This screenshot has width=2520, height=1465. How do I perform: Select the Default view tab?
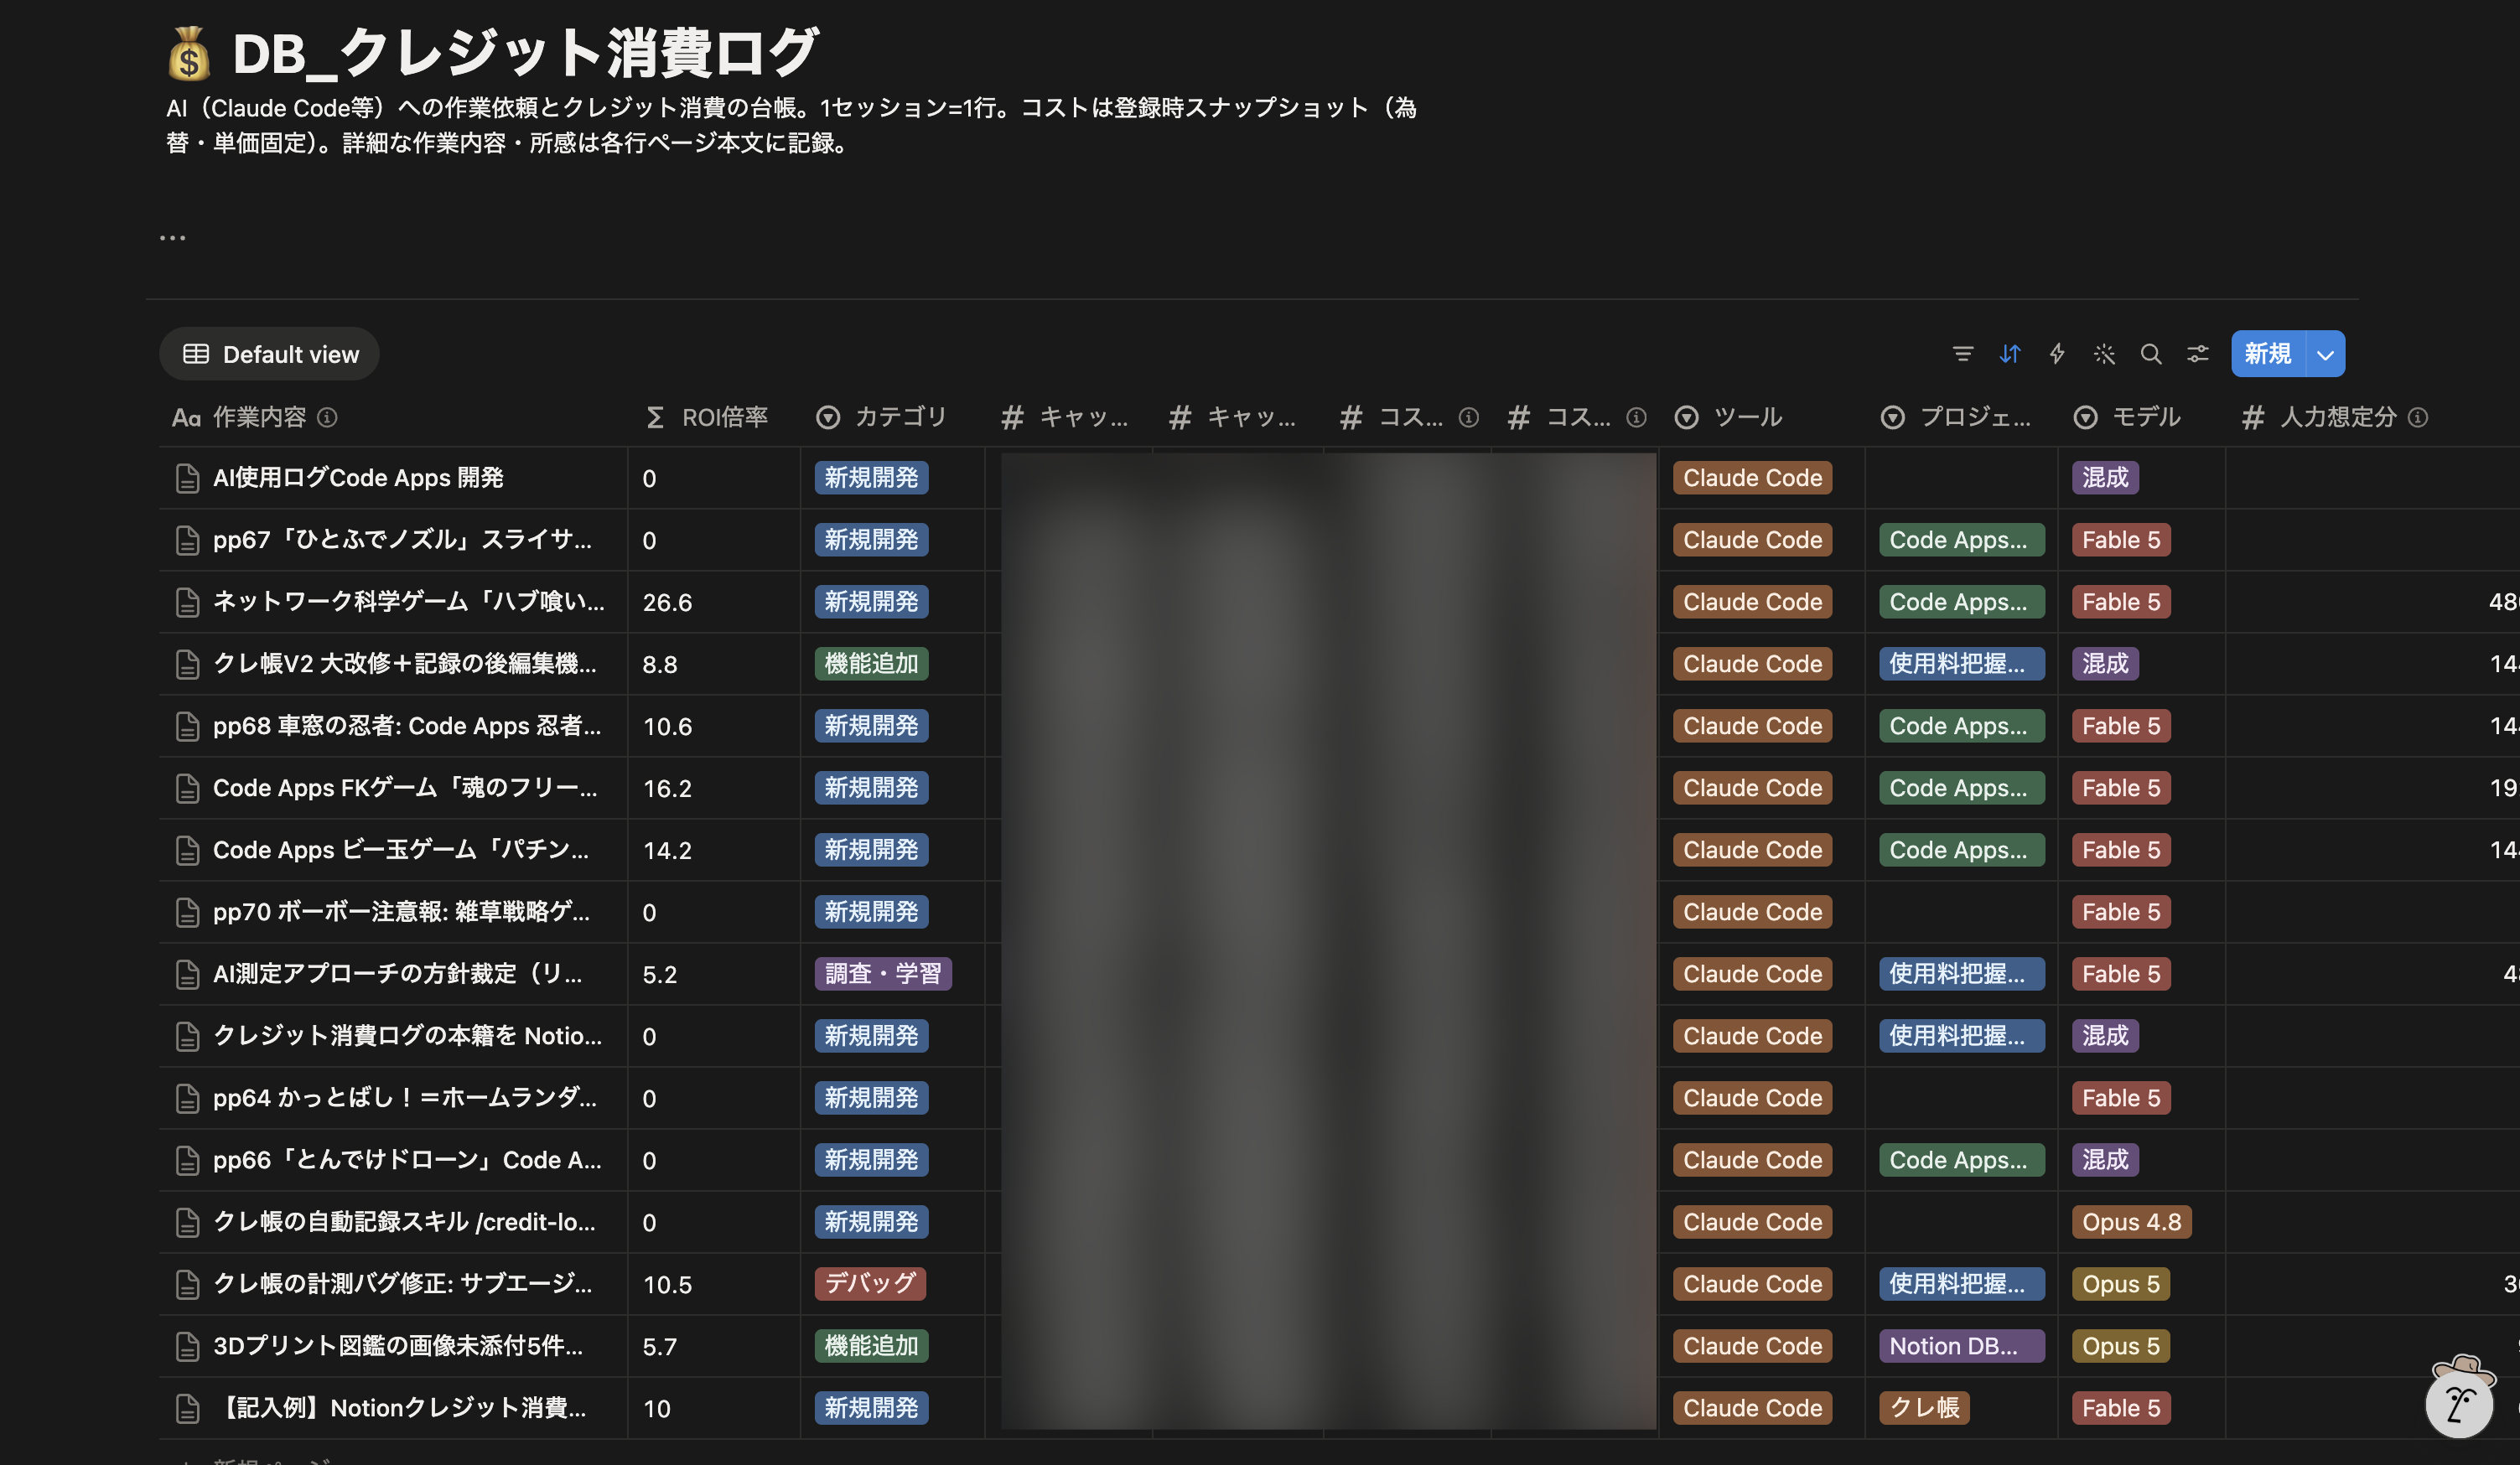pos(269,354)
